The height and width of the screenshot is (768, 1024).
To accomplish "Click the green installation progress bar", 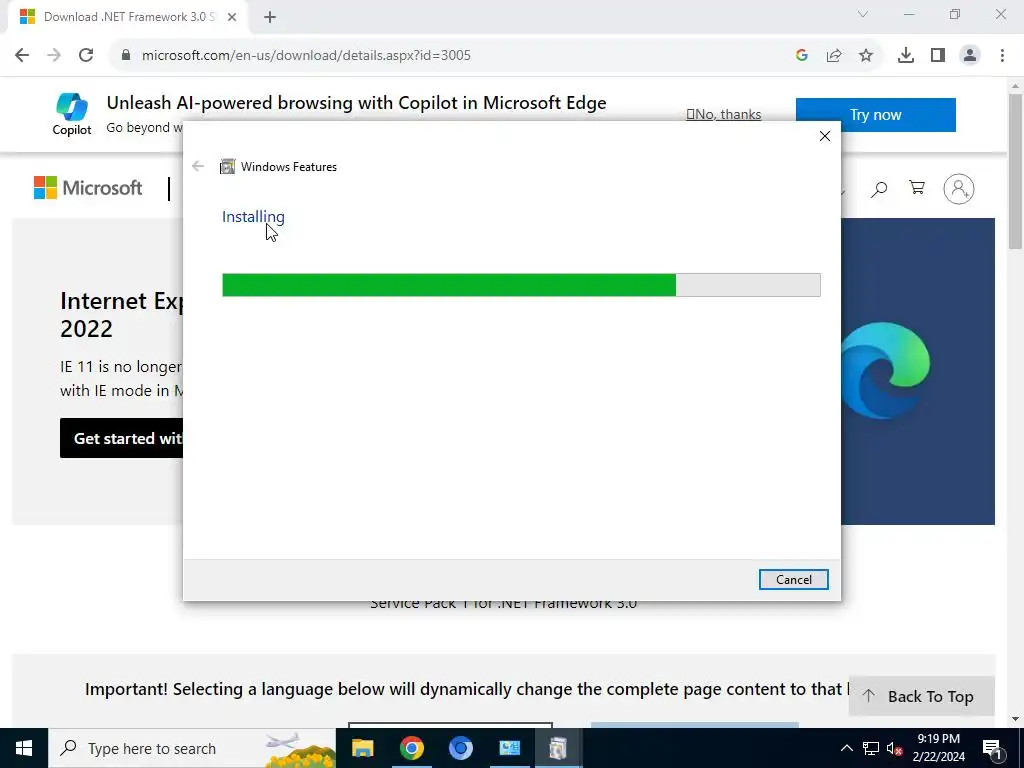I will click(x=521, y=285).
